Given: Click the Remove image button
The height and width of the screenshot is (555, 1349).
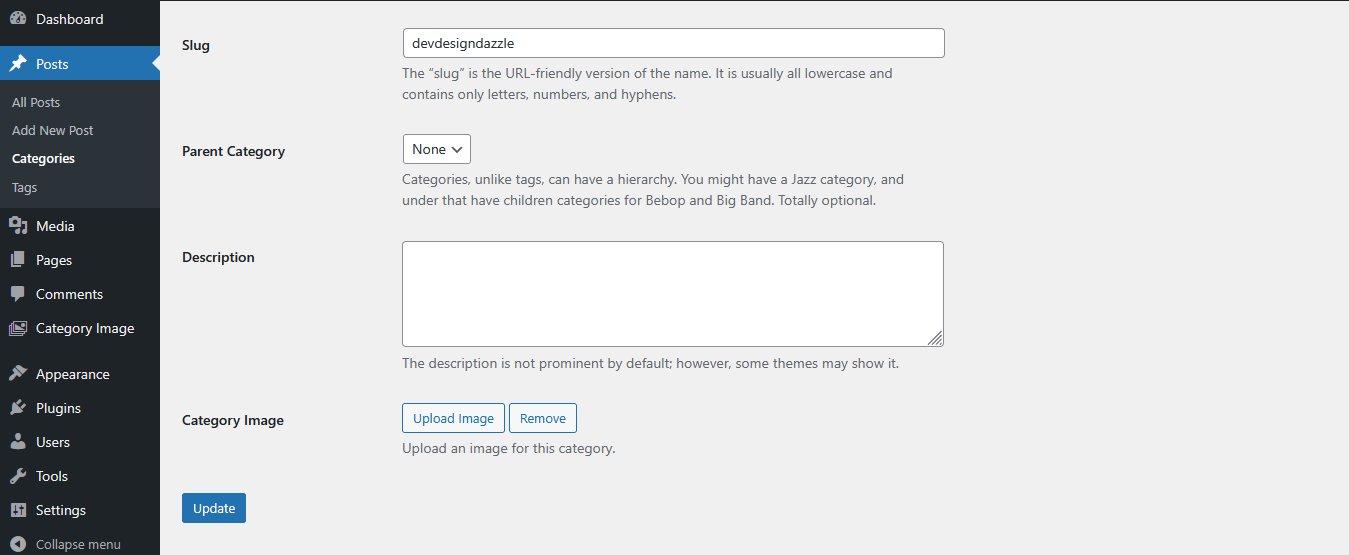Looking at the screenshot, I should coord(543,418).
